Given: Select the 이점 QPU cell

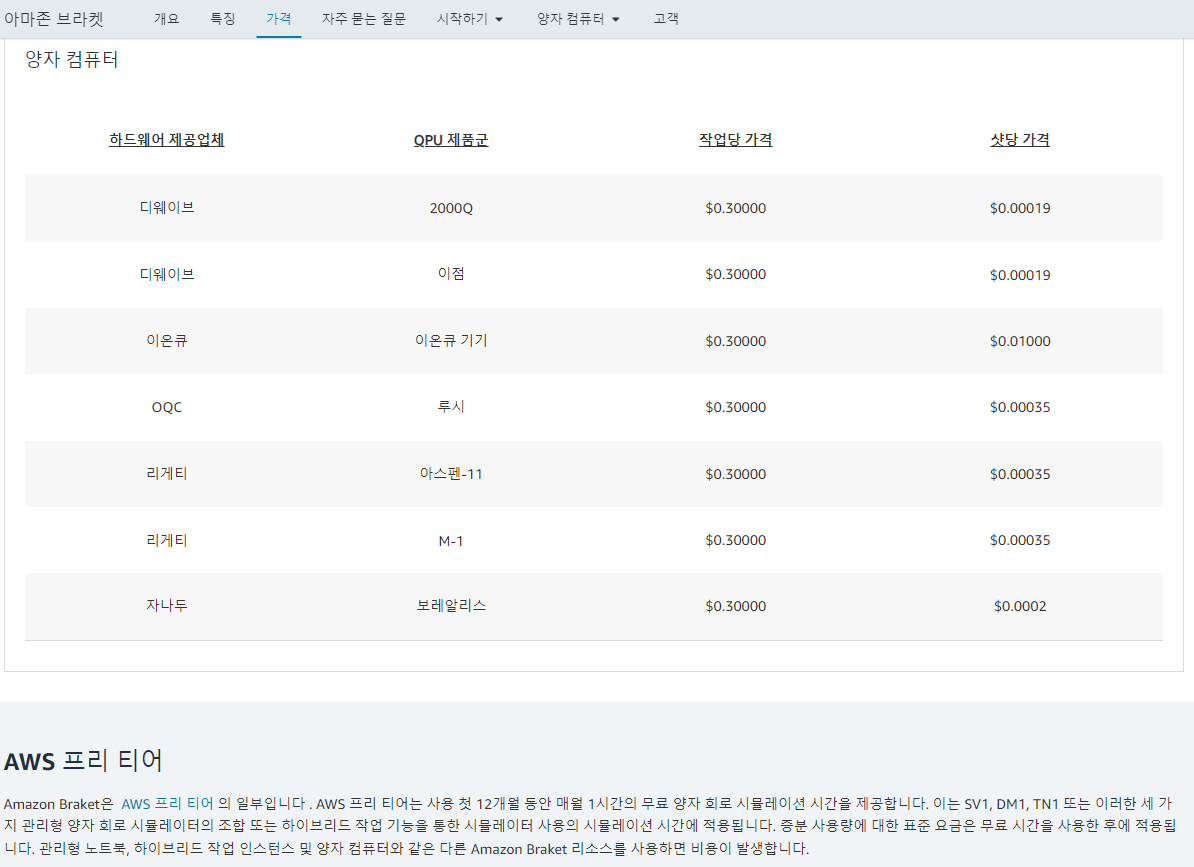Looking at the screenshot, I should click(x=451, y=274).
